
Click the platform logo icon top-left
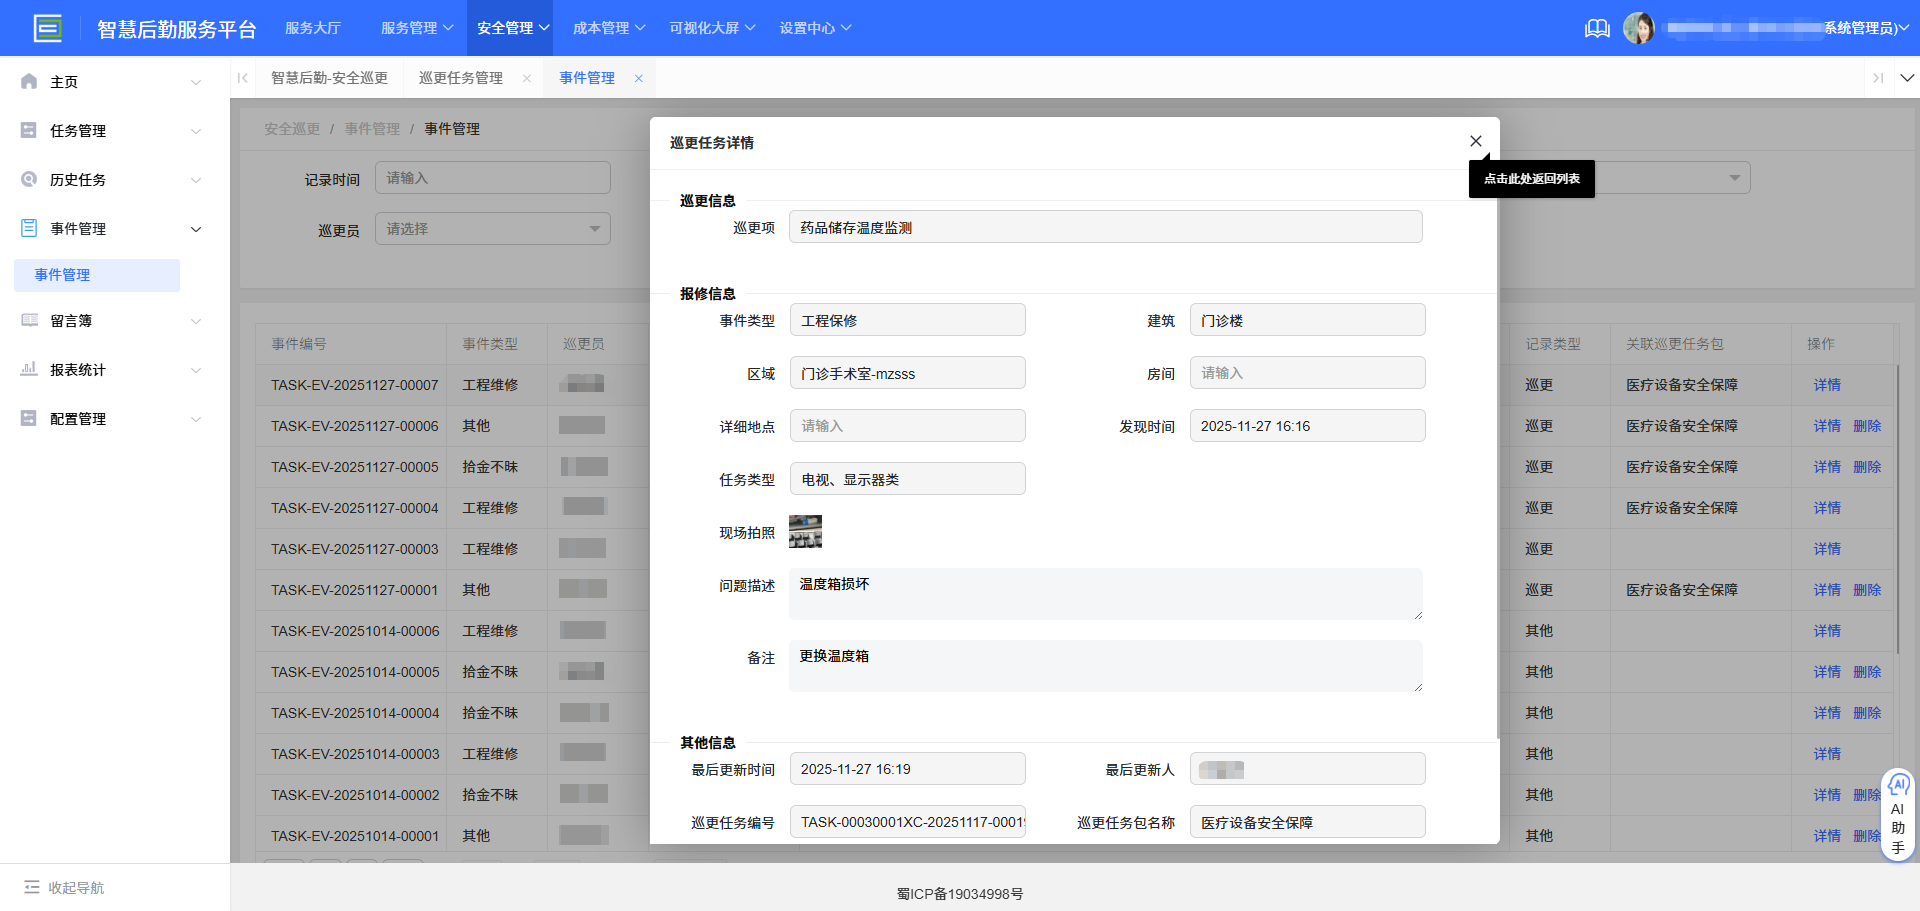click(x=48, y=28)
